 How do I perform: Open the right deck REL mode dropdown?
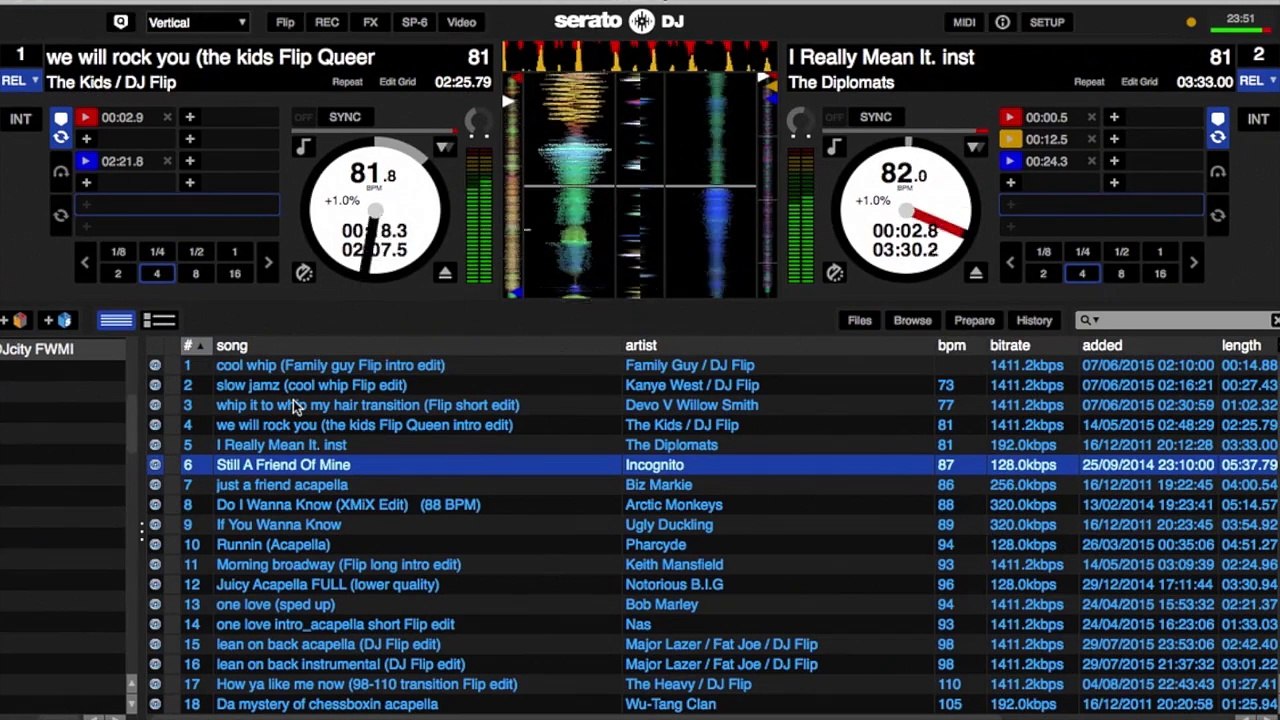tap(1258, 81)
